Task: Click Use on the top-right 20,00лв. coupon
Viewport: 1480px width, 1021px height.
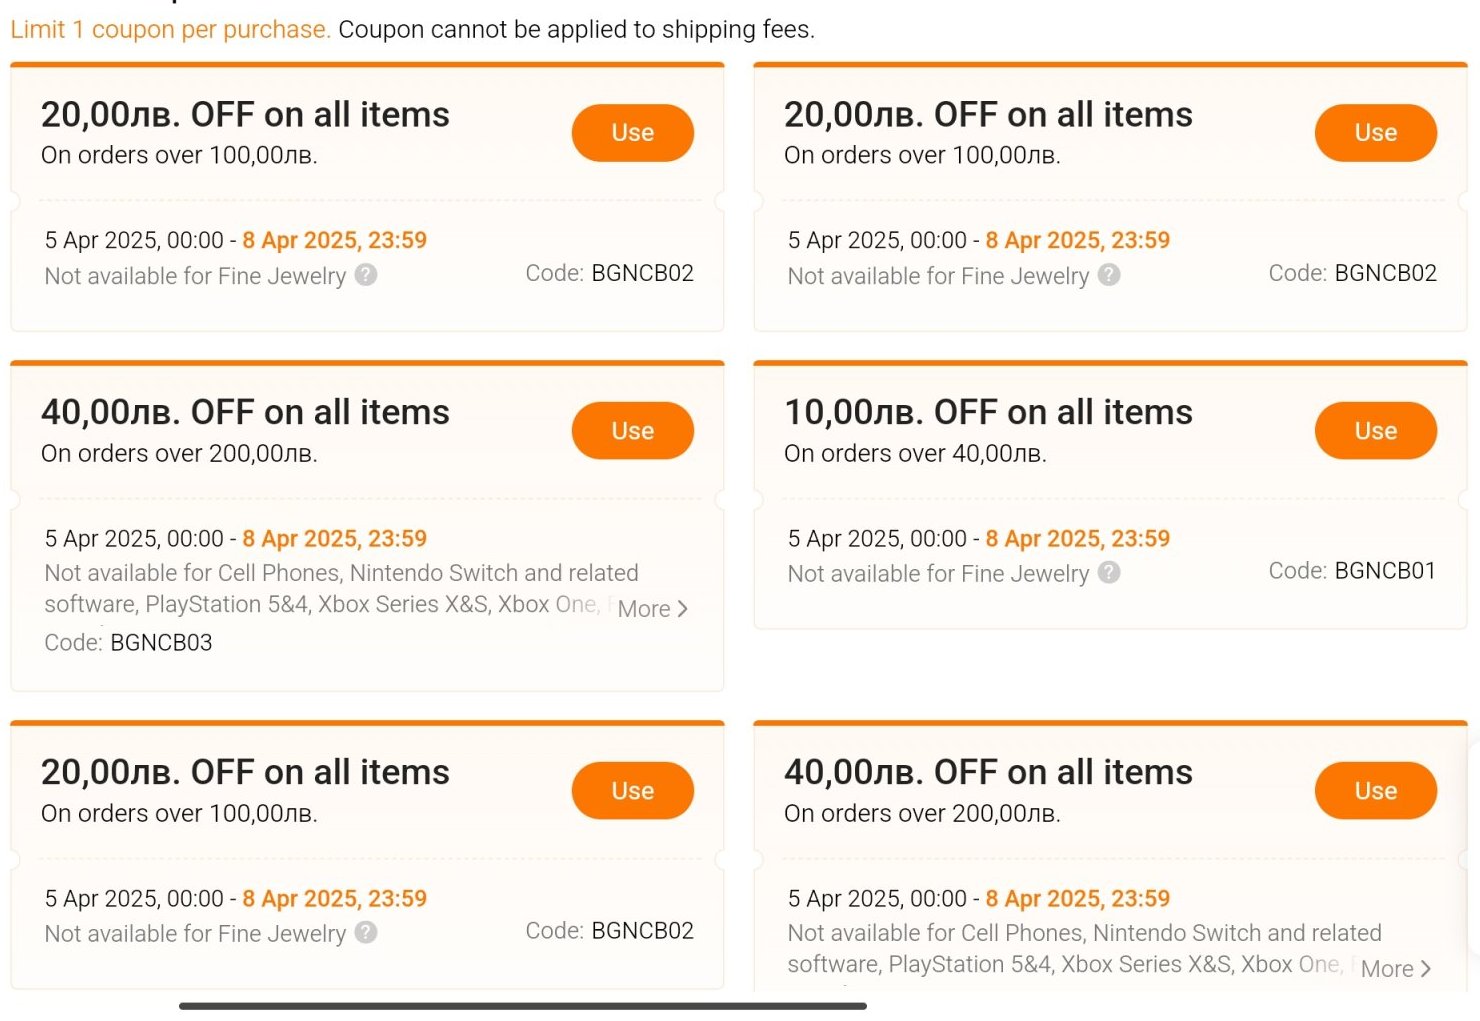Action: pyautogui.click(x=1375, y=133)
